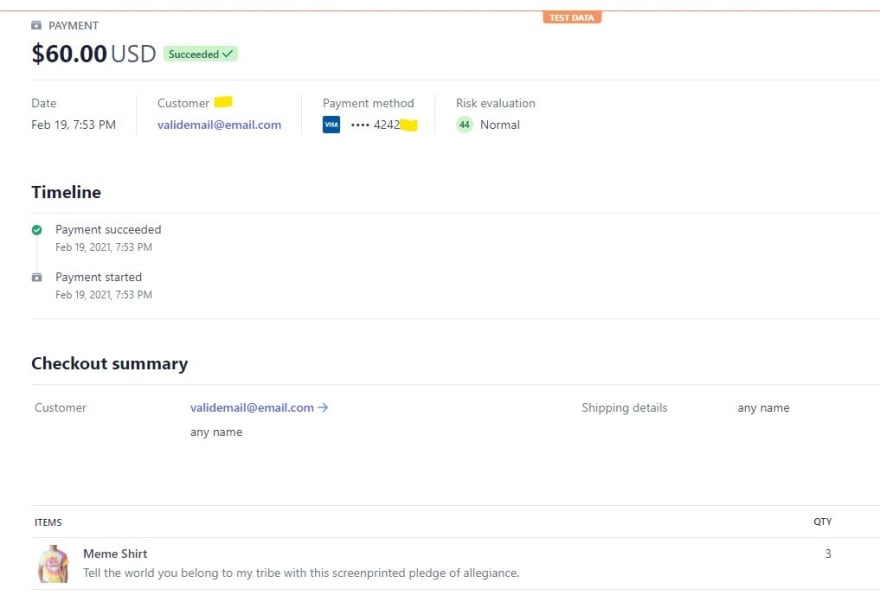This screenshot has width=880, height=602.
Task: Click the TEST DATA orange badge
Action: tap(571, 17)
